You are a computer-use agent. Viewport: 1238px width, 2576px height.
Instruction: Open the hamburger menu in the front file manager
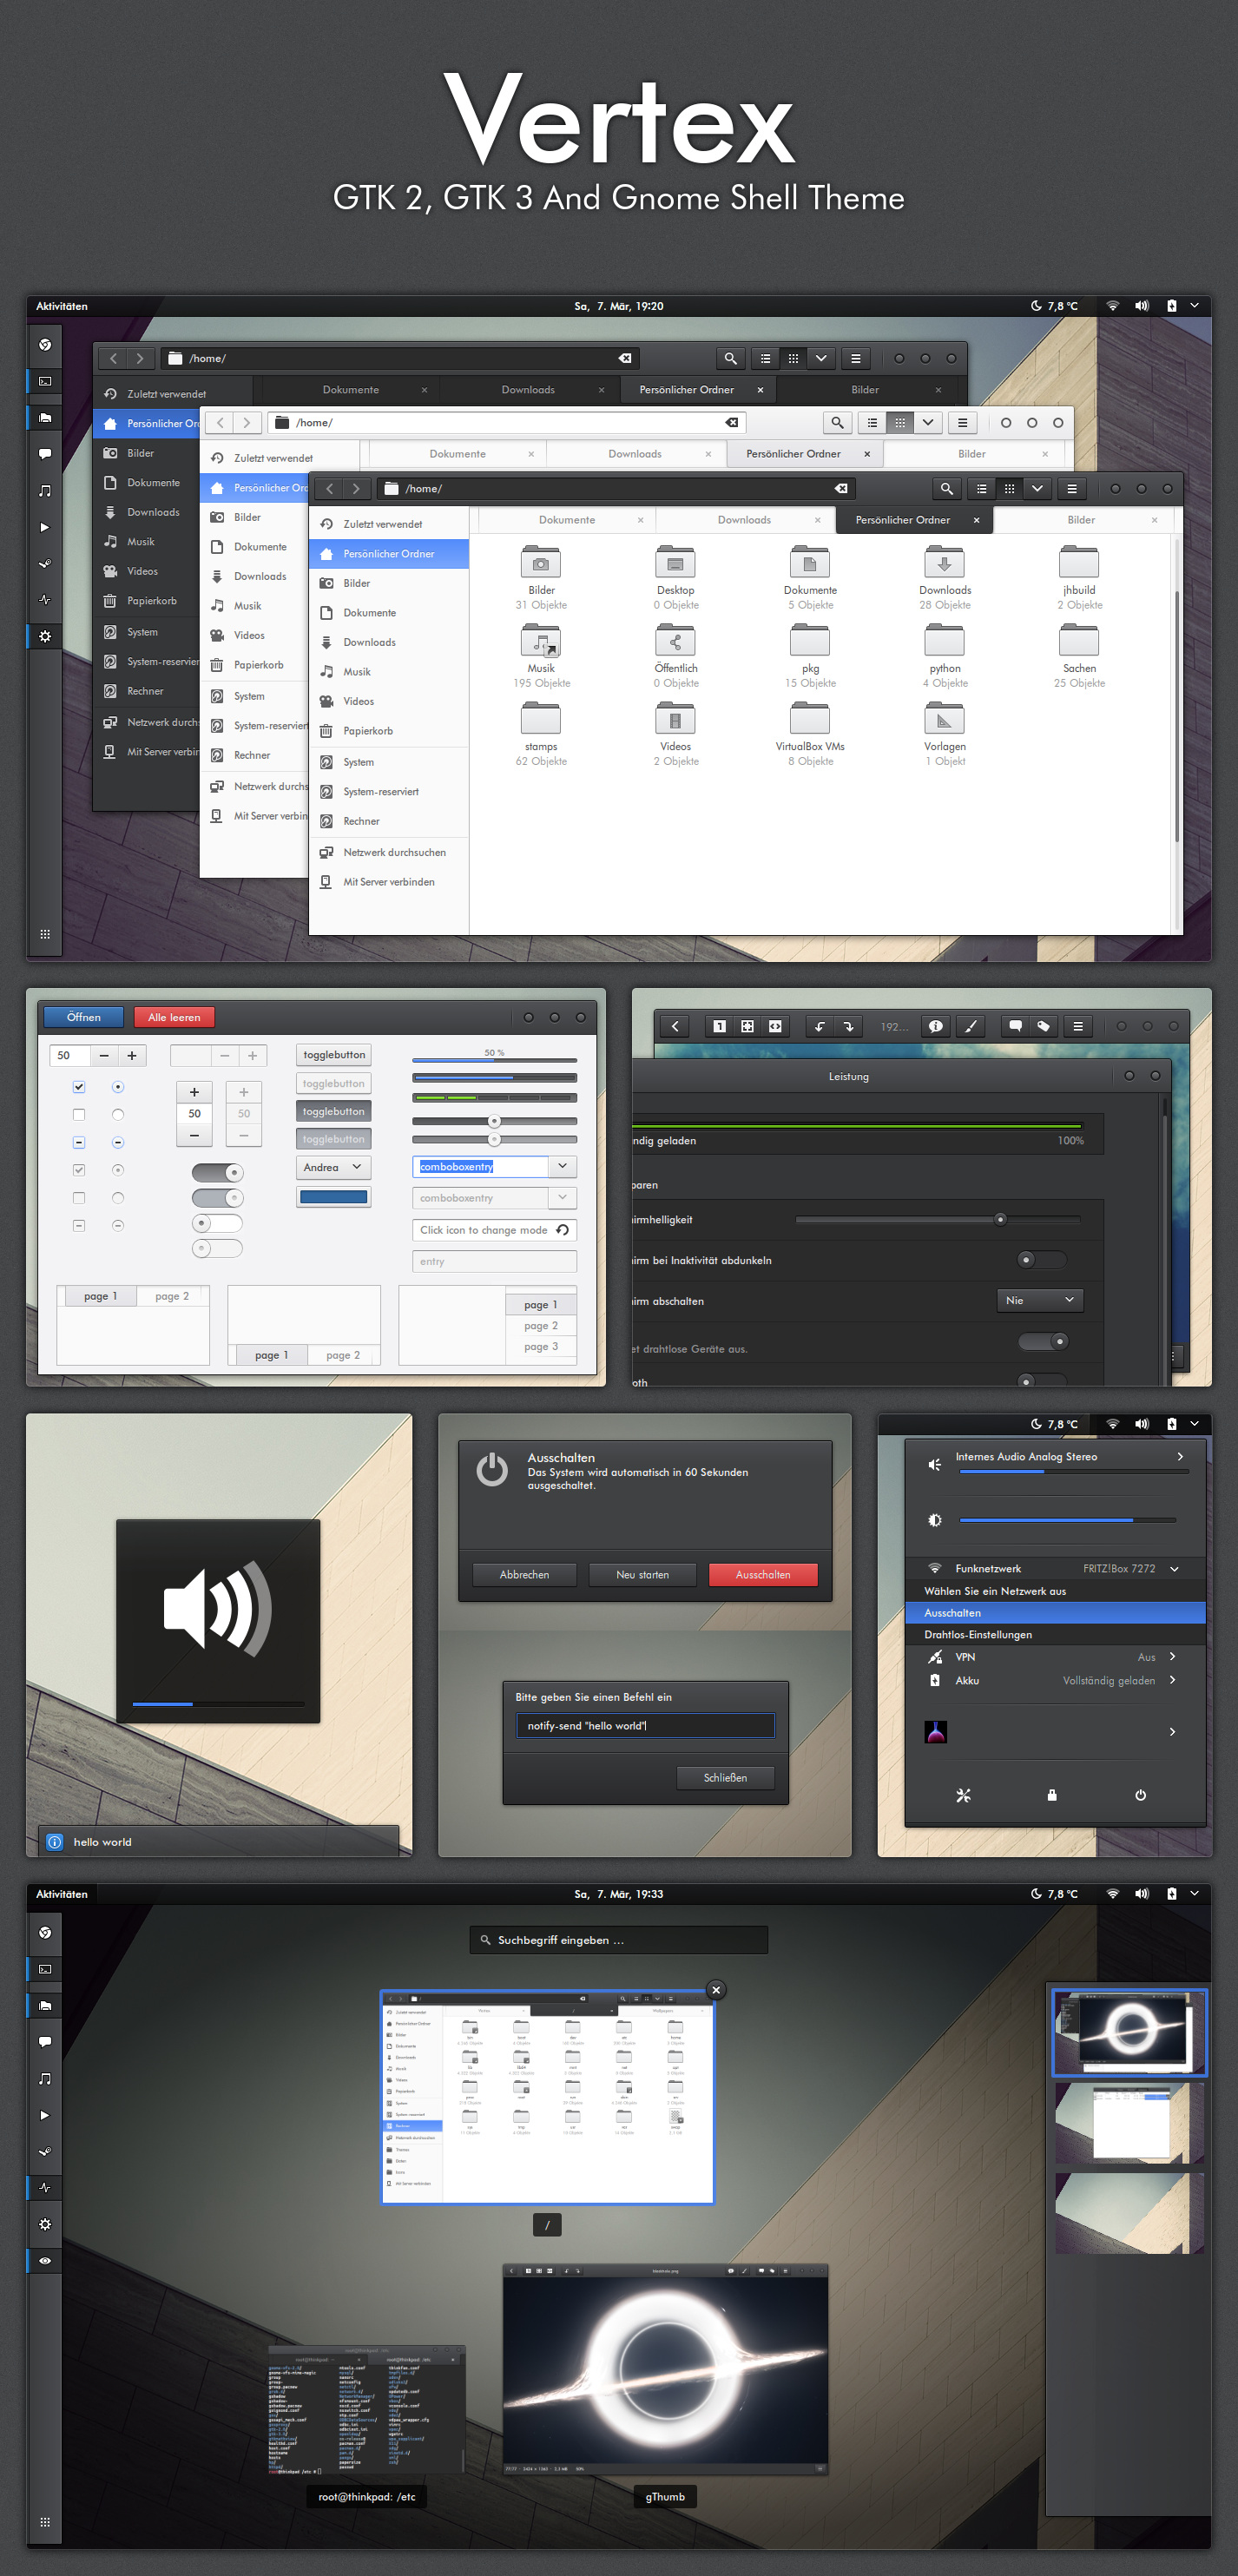[x=1071, y=488]
